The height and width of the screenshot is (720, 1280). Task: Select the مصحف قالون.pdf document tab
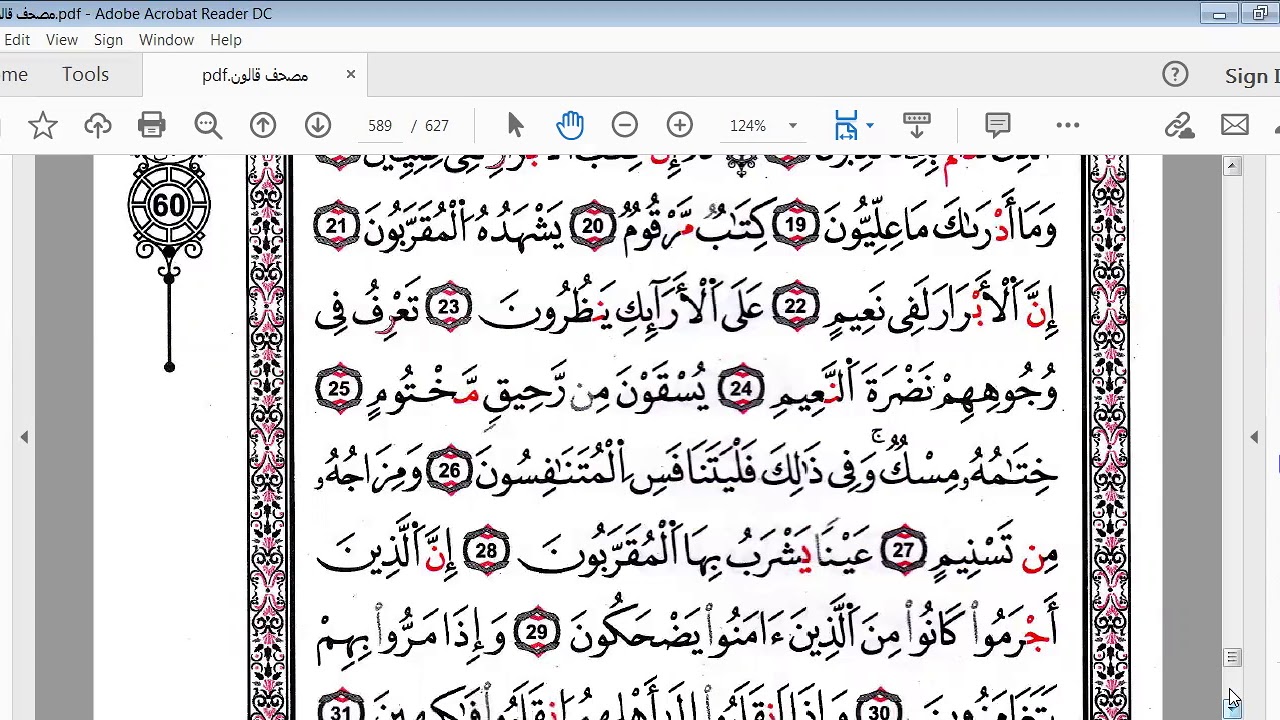(255, 75)
